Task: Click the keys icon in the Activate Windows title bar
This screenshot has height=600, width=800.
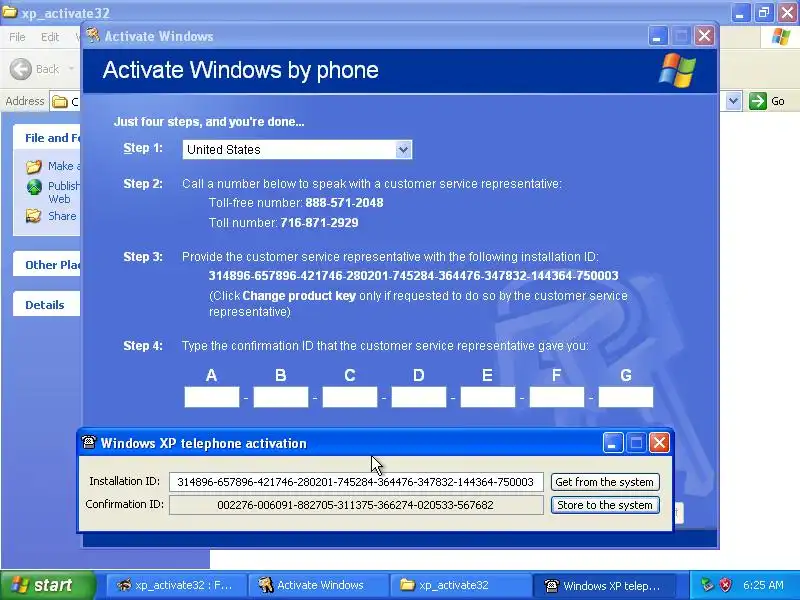Action: (x=93, y=35)
